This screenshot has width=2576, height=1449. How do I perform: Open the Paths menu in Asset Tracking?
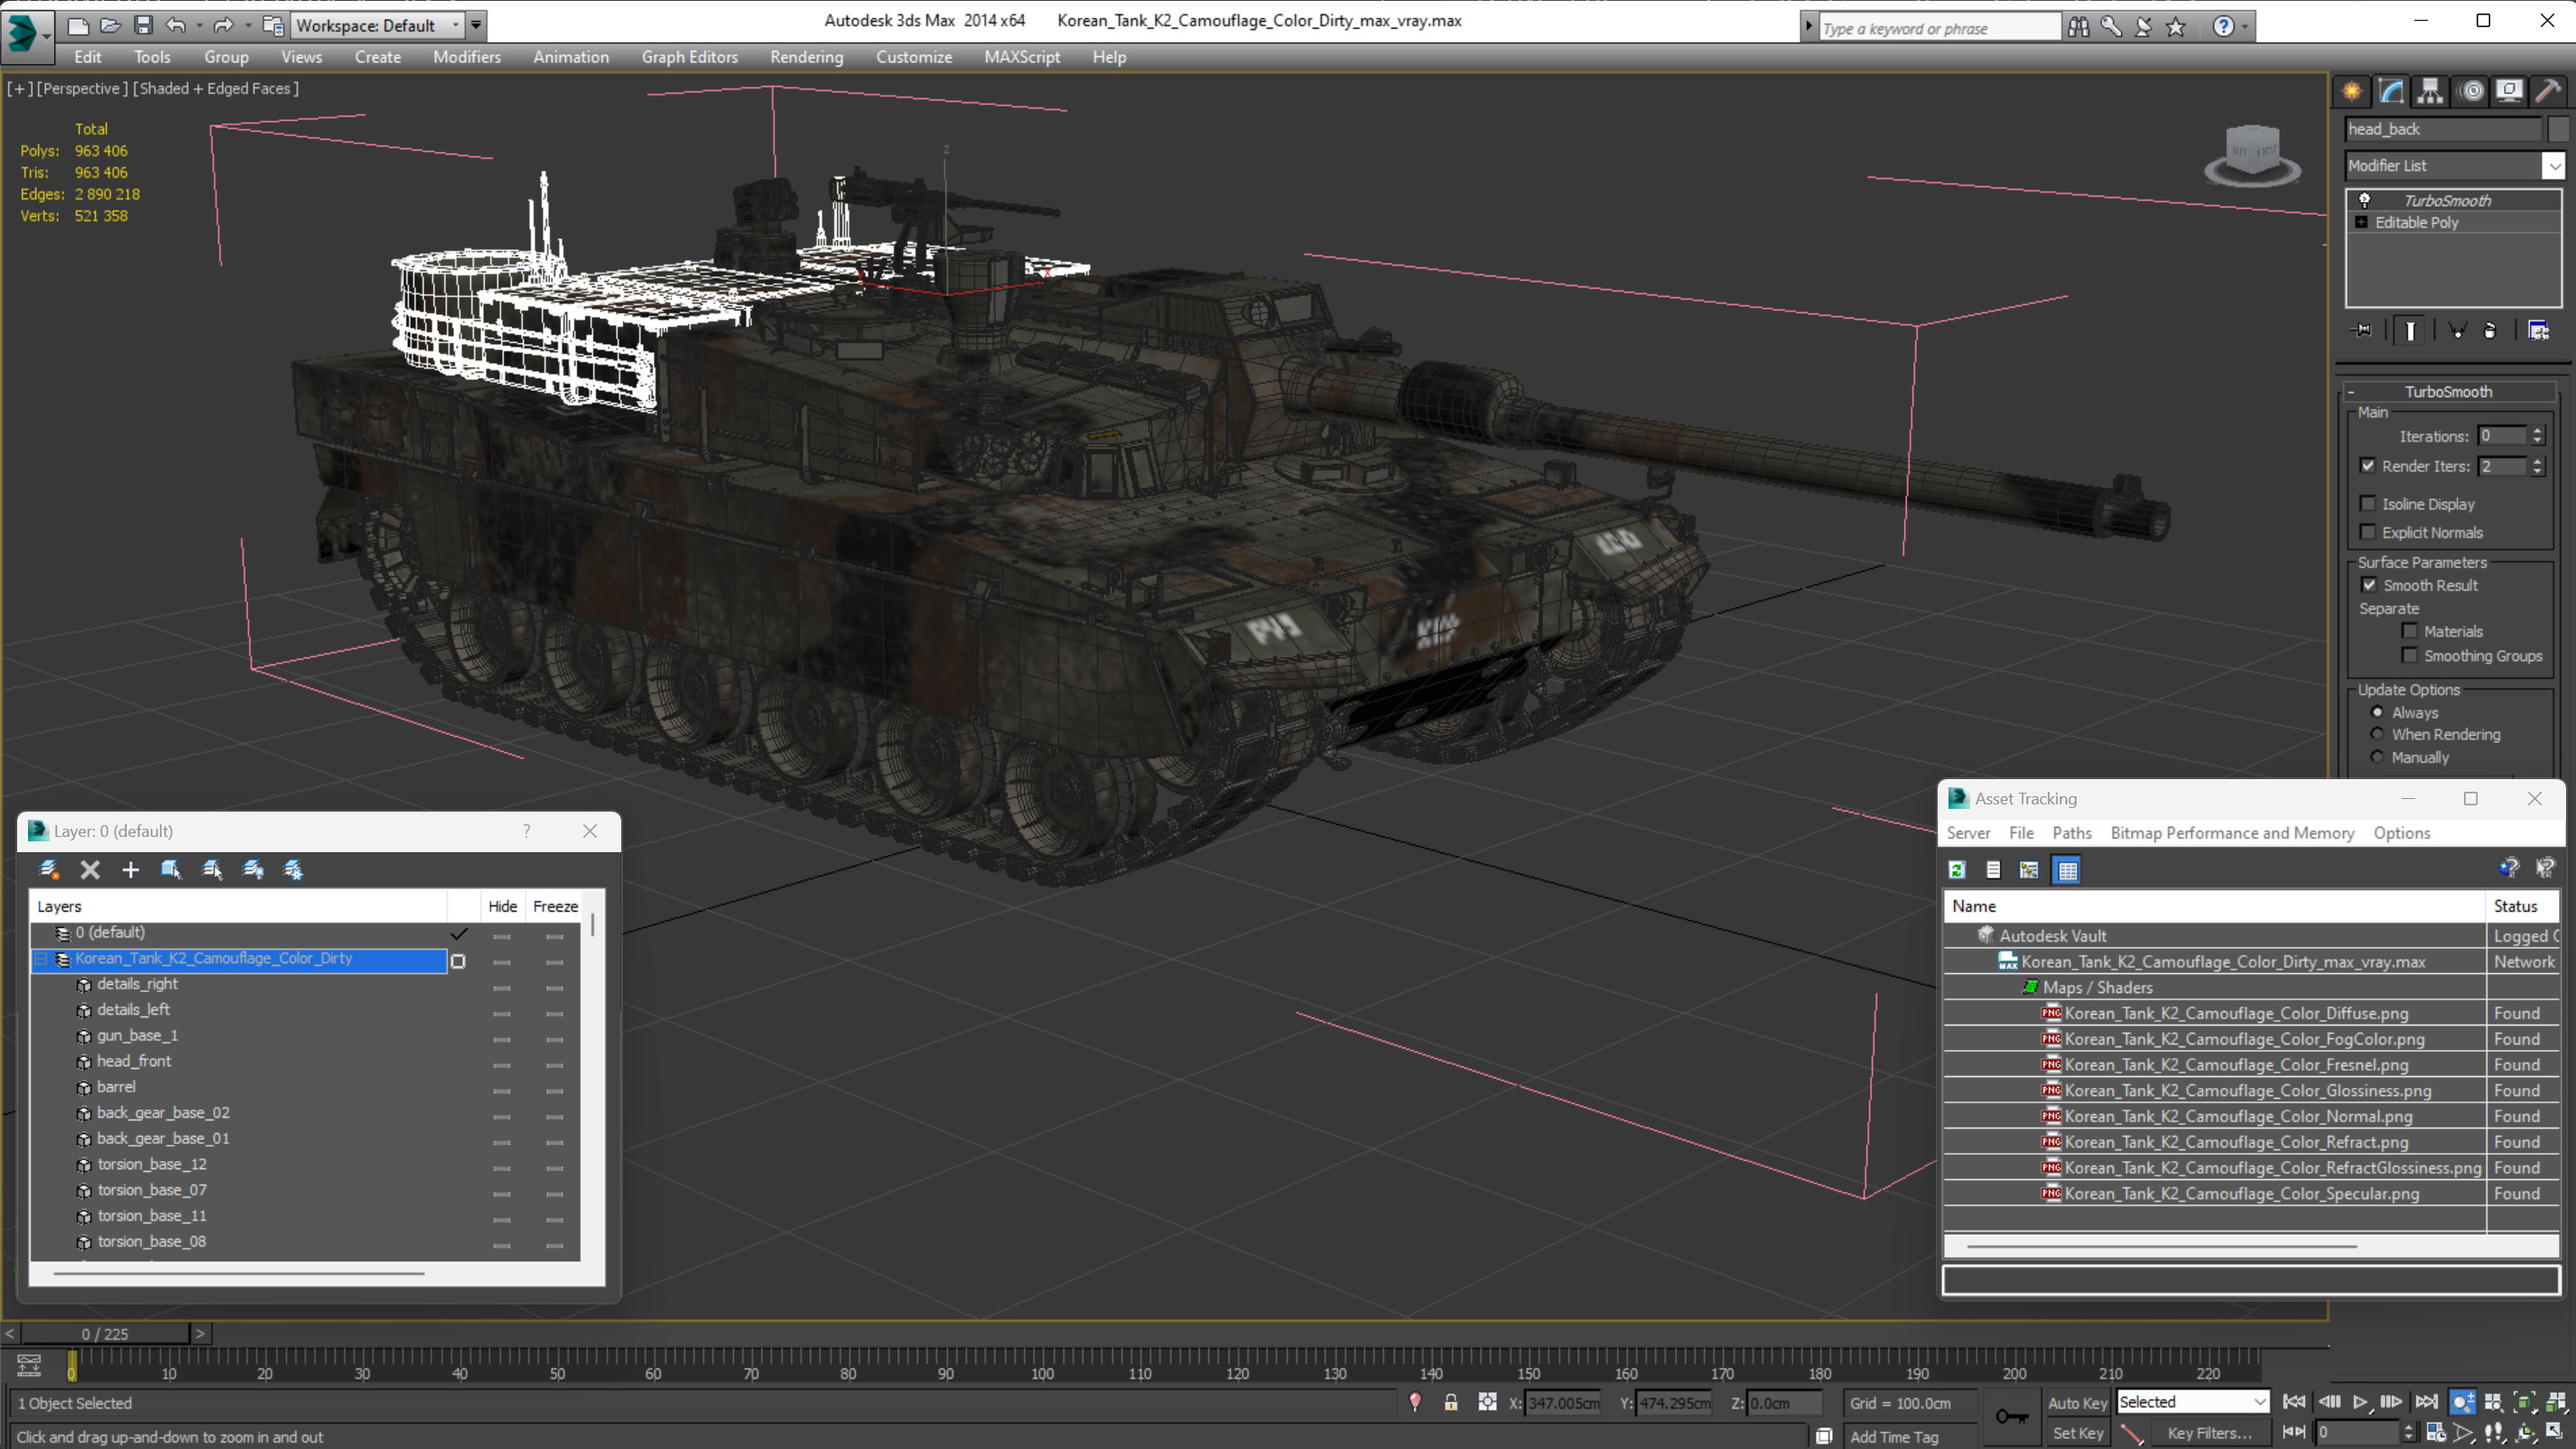click(2072, 833)
